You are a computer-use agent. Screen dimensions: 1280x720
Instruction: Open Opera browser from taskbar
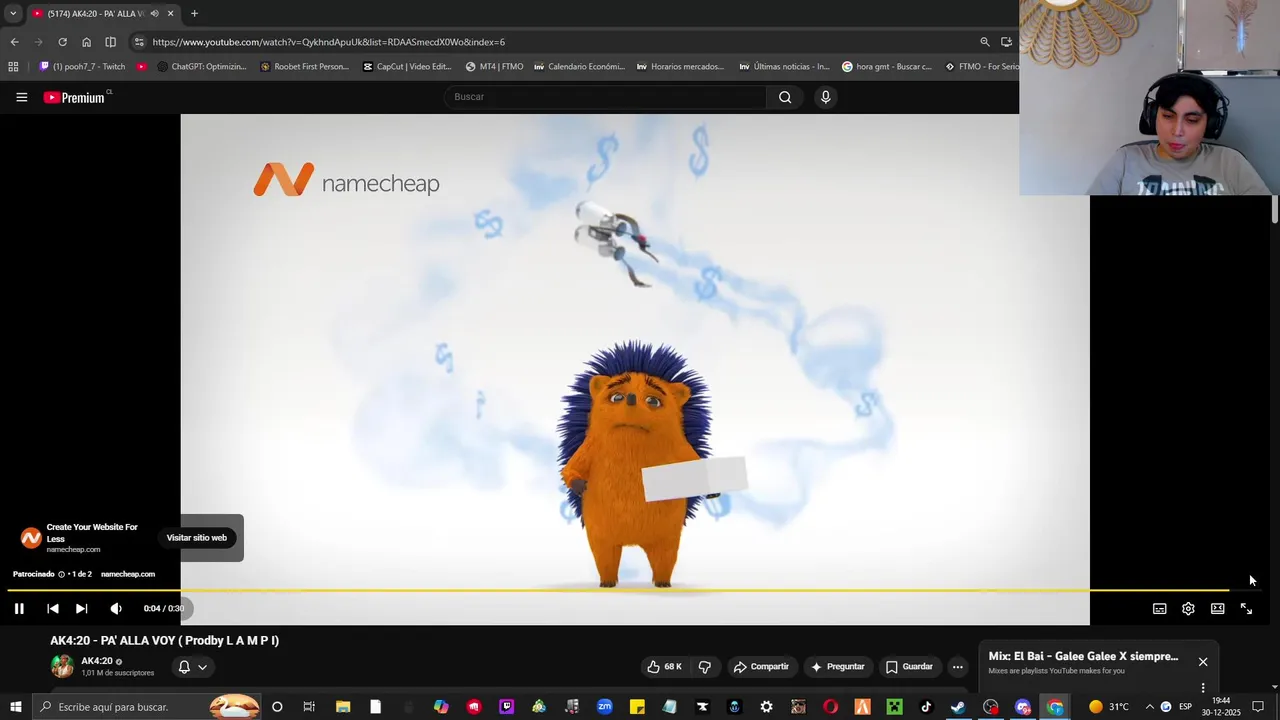pos(830,707)
